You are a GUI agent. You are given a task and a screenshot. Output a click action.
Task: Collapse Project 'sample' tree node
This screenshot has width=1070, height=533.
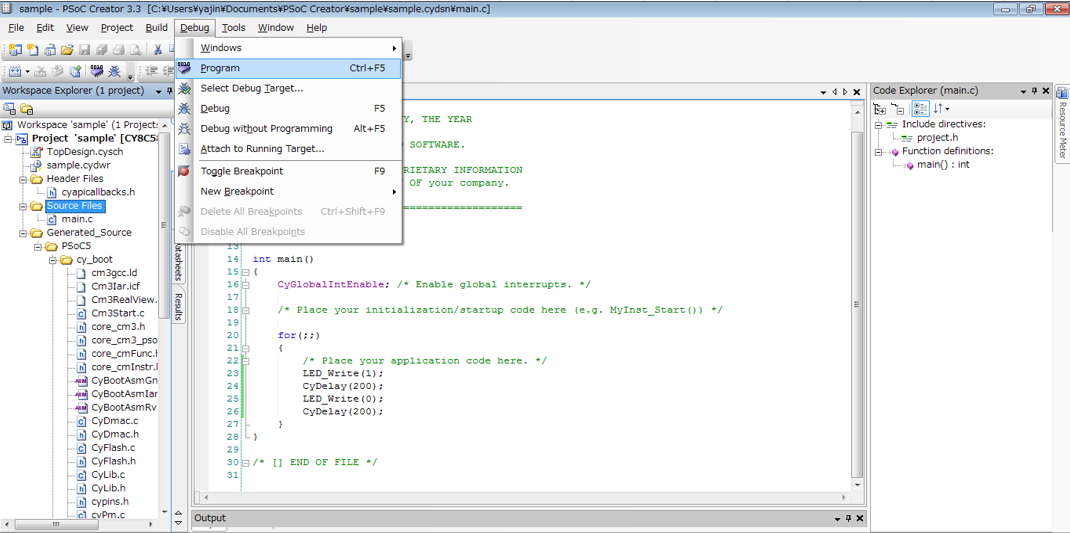point(8,139)
